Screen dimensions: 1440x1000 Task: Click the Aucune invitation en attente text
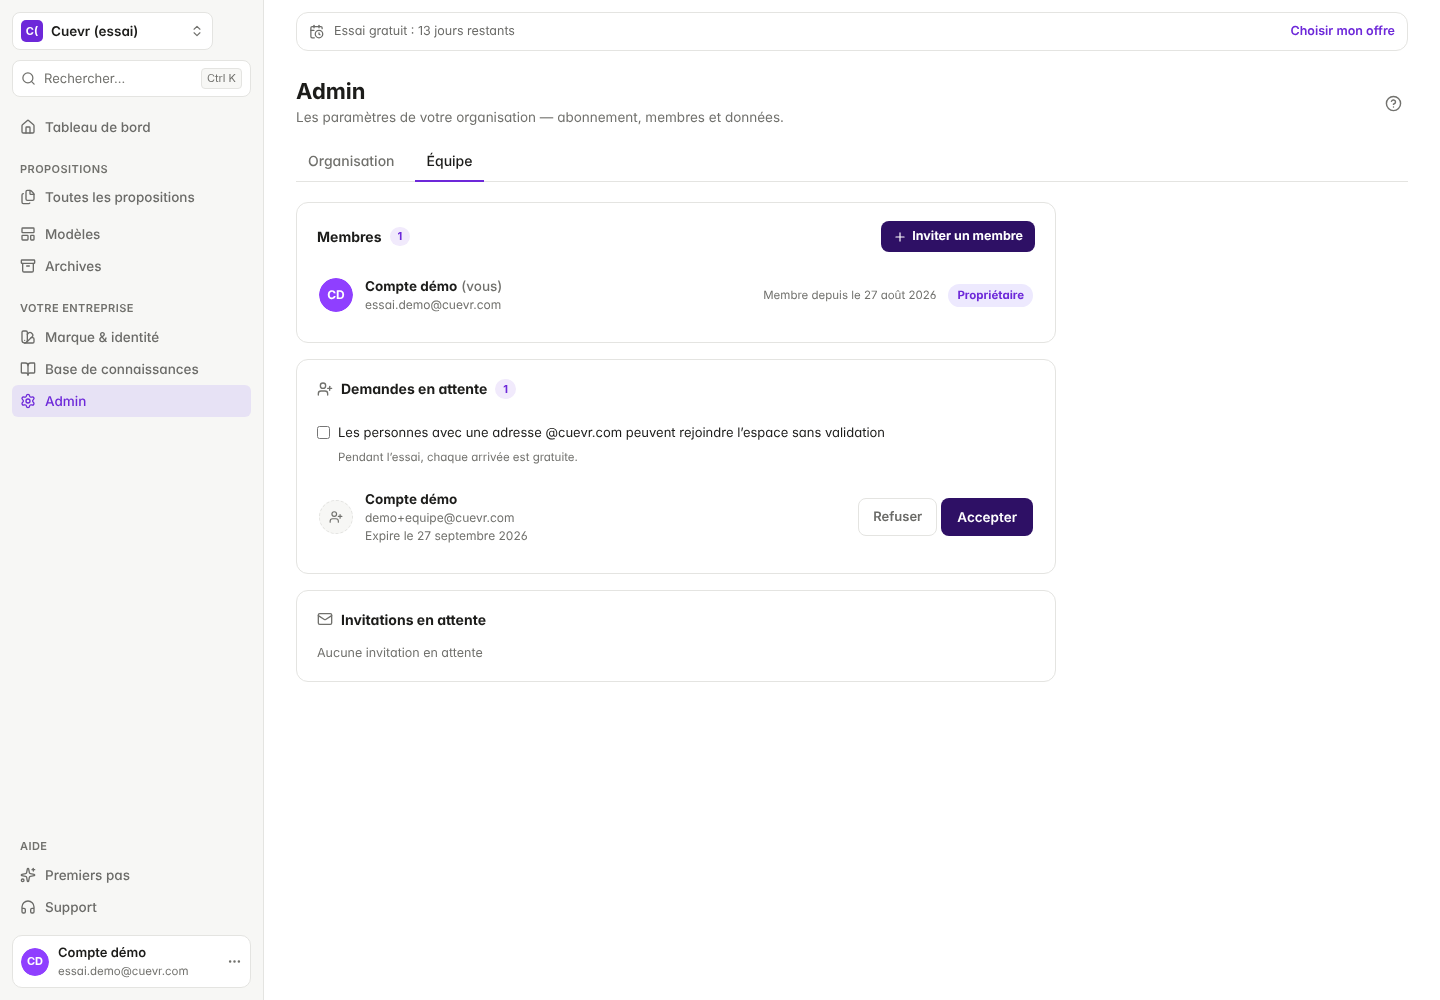pyautogui.click(x=400, y=653)
